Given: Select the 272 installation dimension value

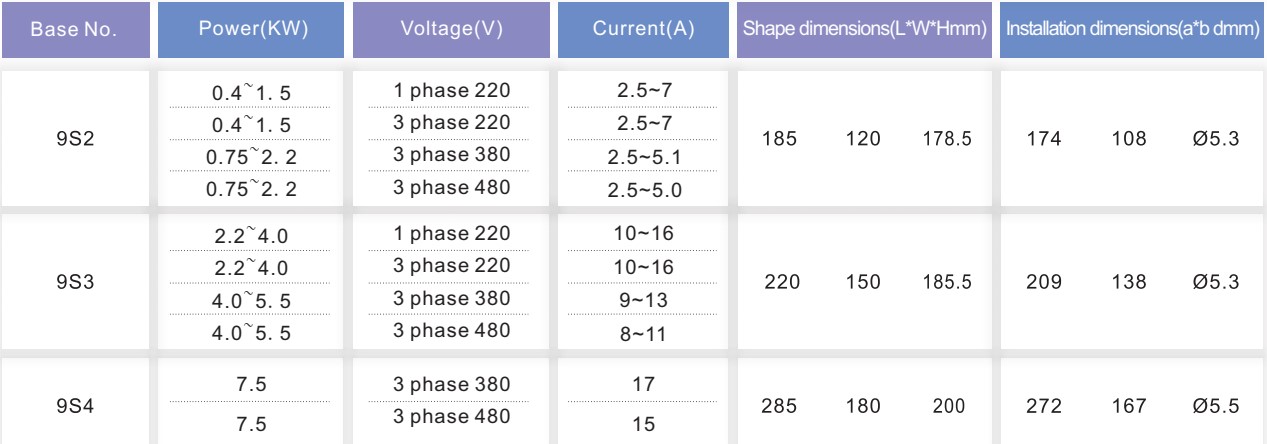Looking at the screenshot, I should [x=1042, y=405].
